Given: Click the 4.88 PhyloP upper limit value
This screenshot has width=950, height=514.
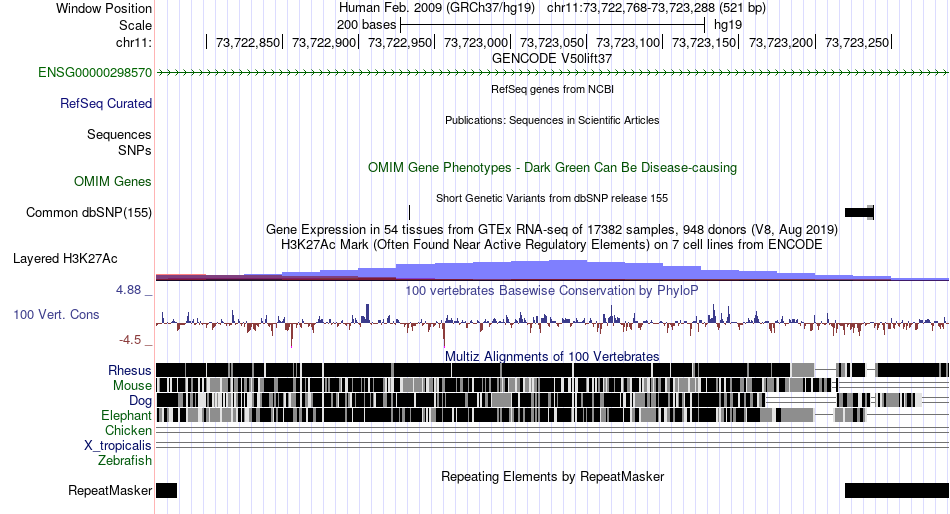Looking at the screenshot, I should point(128,290).
